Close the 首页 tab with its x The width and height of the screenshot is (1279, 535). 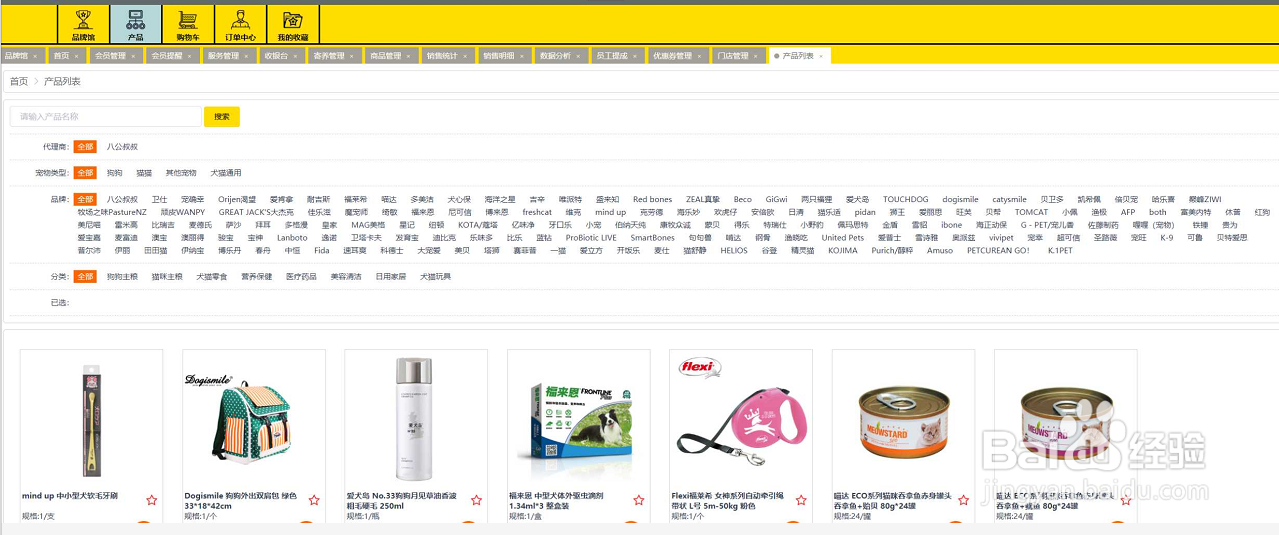[x=78, y=56]
